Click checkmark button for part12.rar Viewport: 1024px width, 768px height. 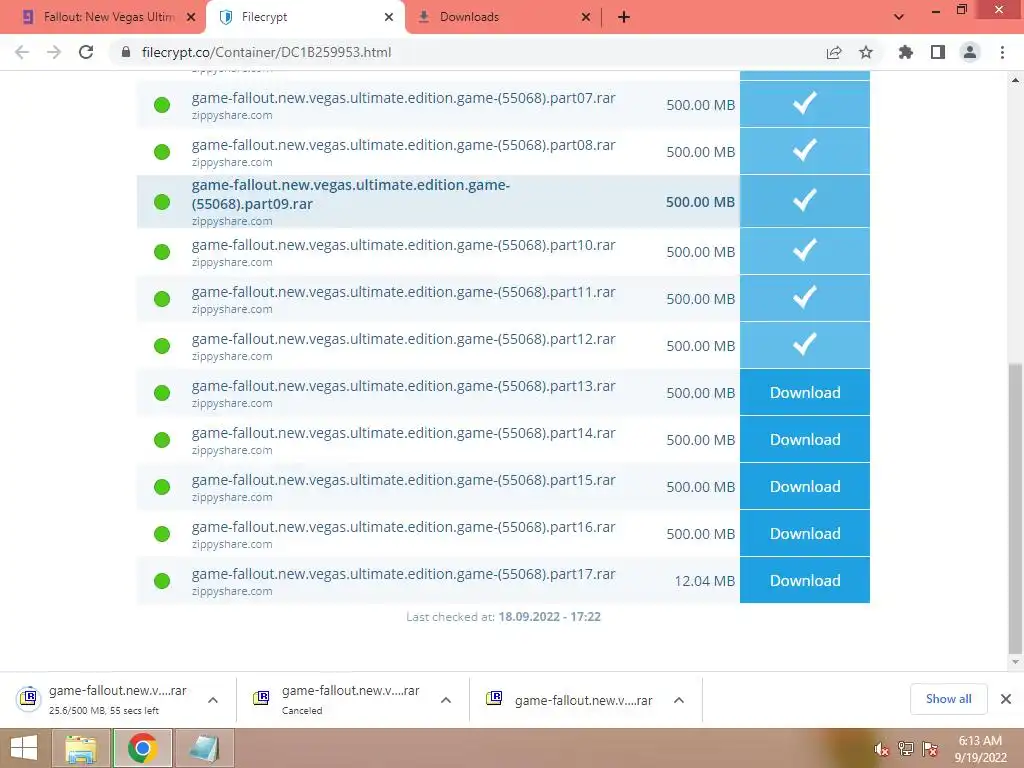805,345
